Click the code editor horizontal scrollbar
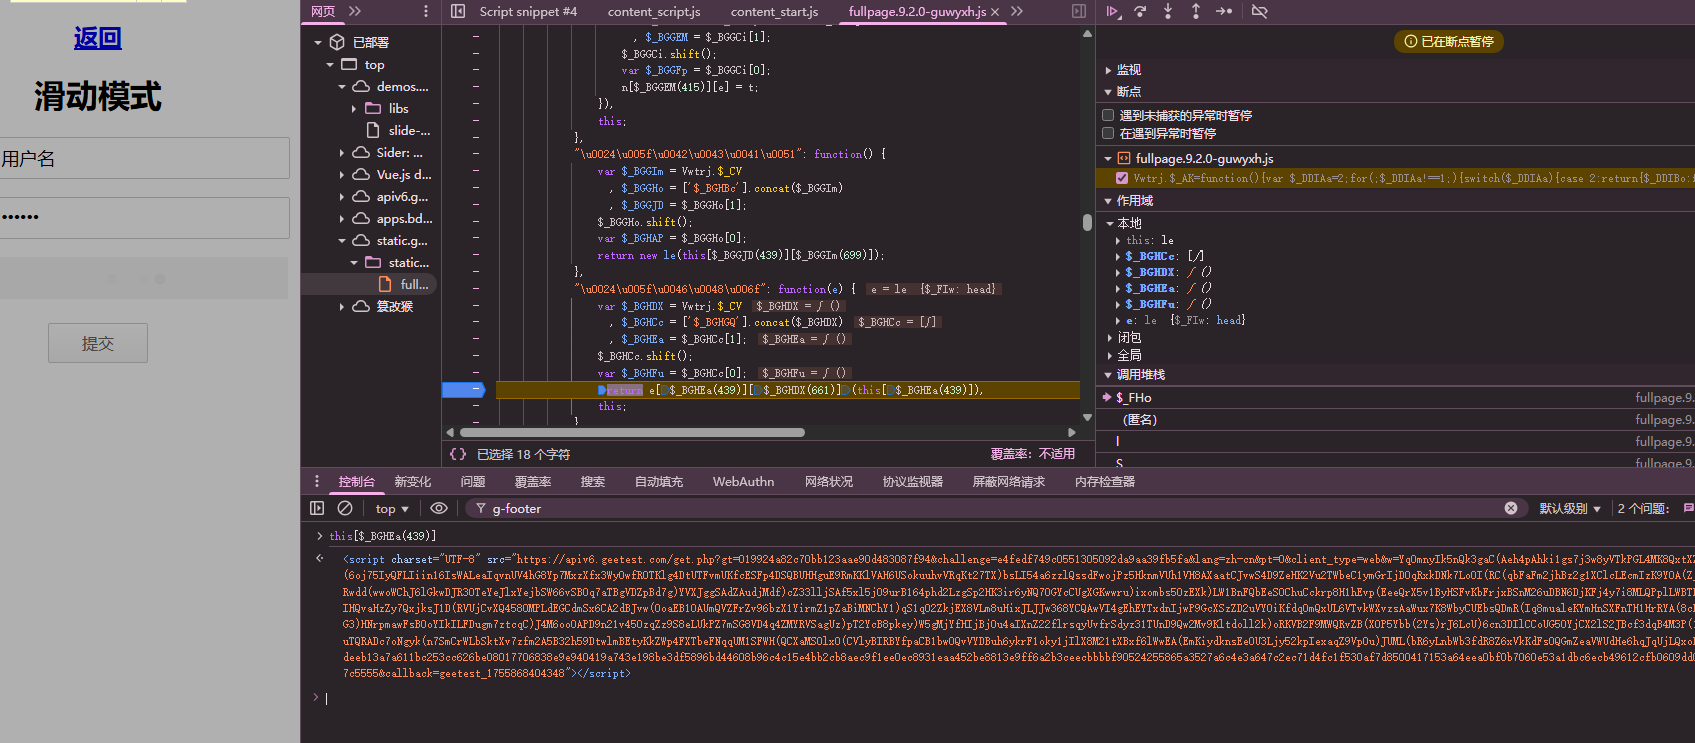The width and height of the screenshot is (1695, 743). point(632,432)
